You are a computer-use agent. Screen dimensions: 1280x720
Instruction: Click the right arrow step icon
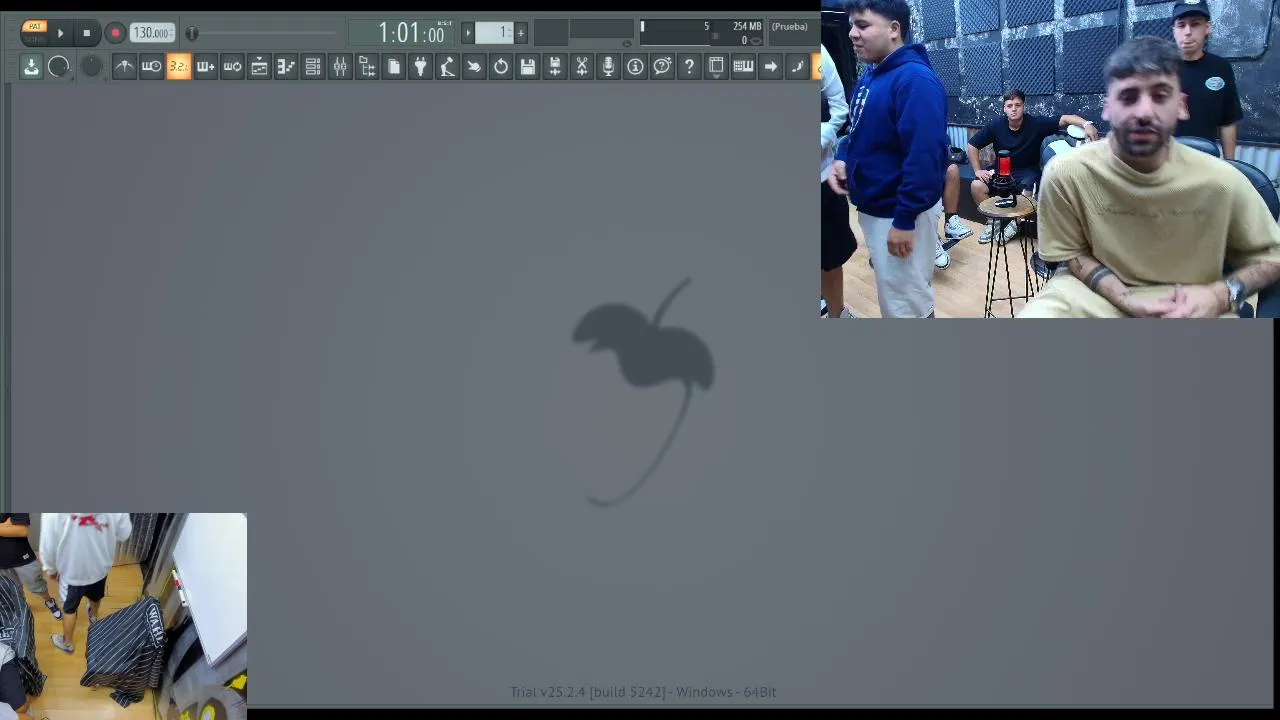pyautogui.click(x=770, y=66)
